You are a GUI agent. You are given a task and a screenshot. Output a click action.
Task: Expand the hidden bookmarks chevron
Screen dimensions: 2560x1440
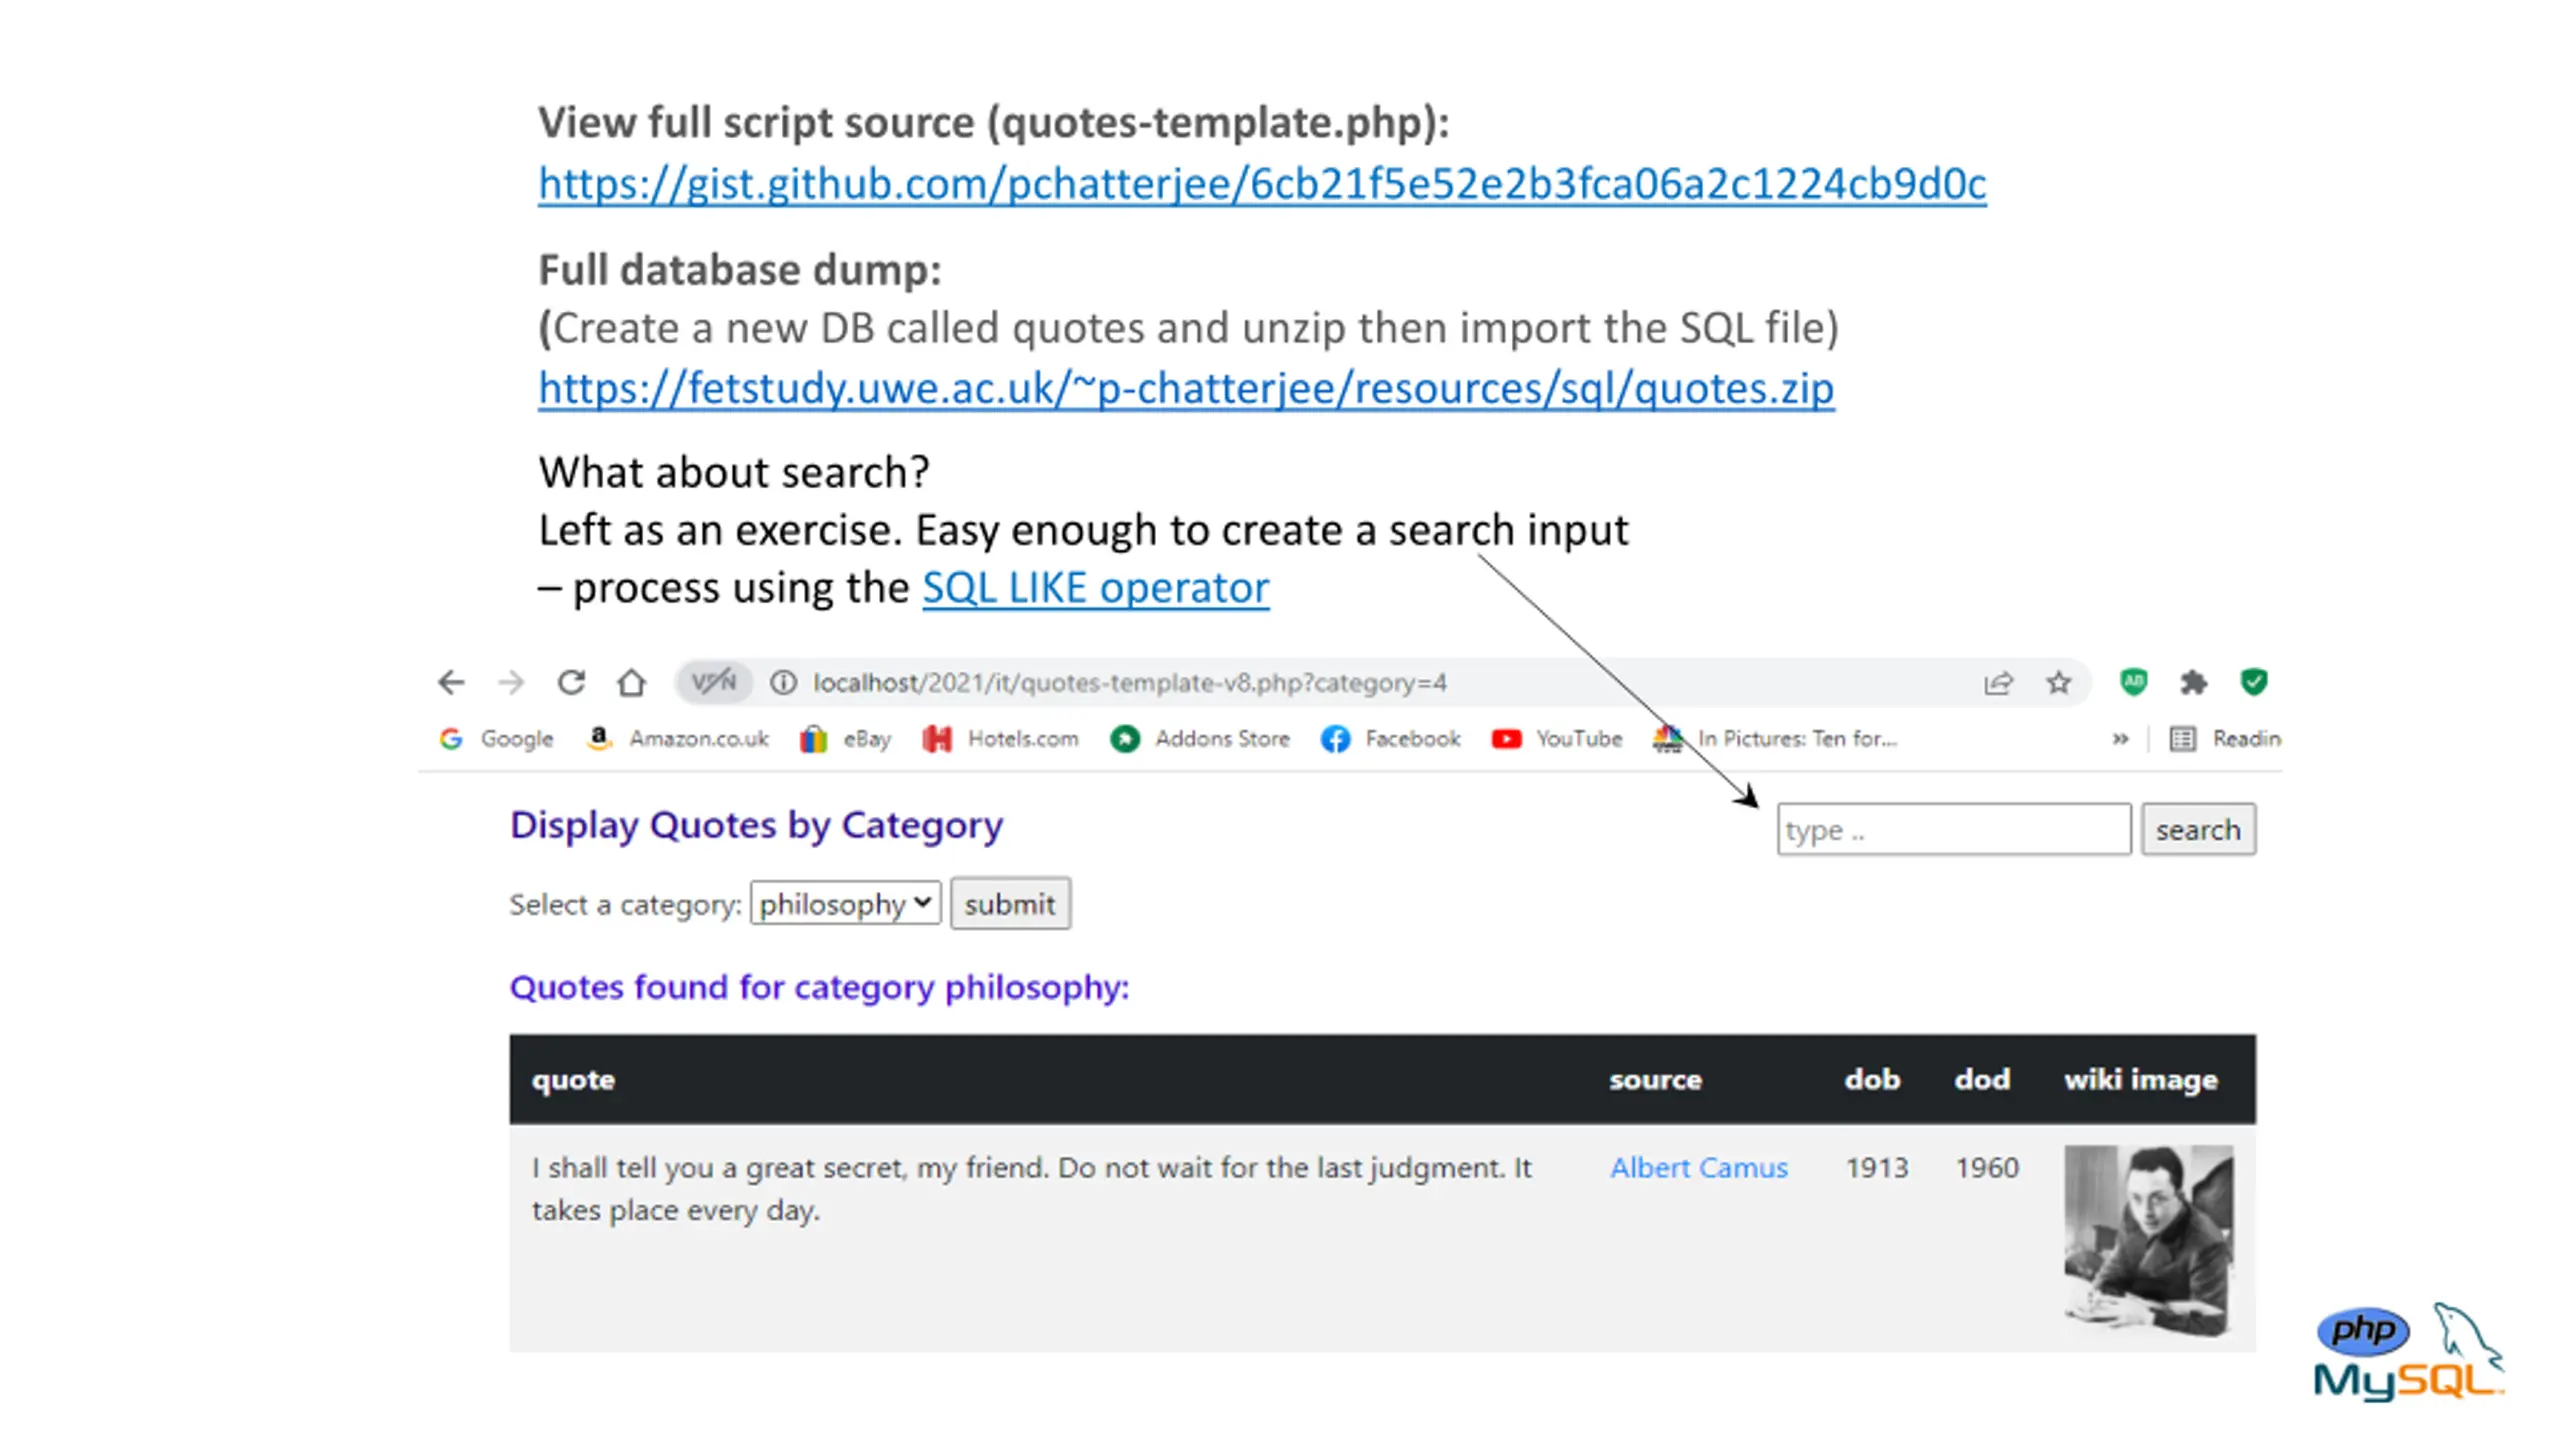point(2120,739)
